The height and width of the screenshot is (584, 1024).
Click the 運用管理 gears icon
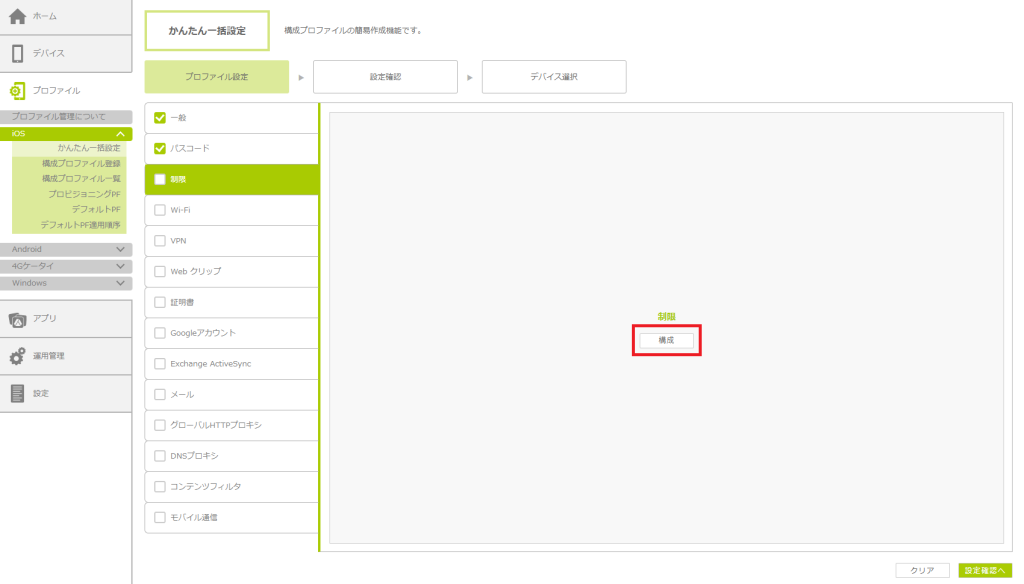coord(17,356)
